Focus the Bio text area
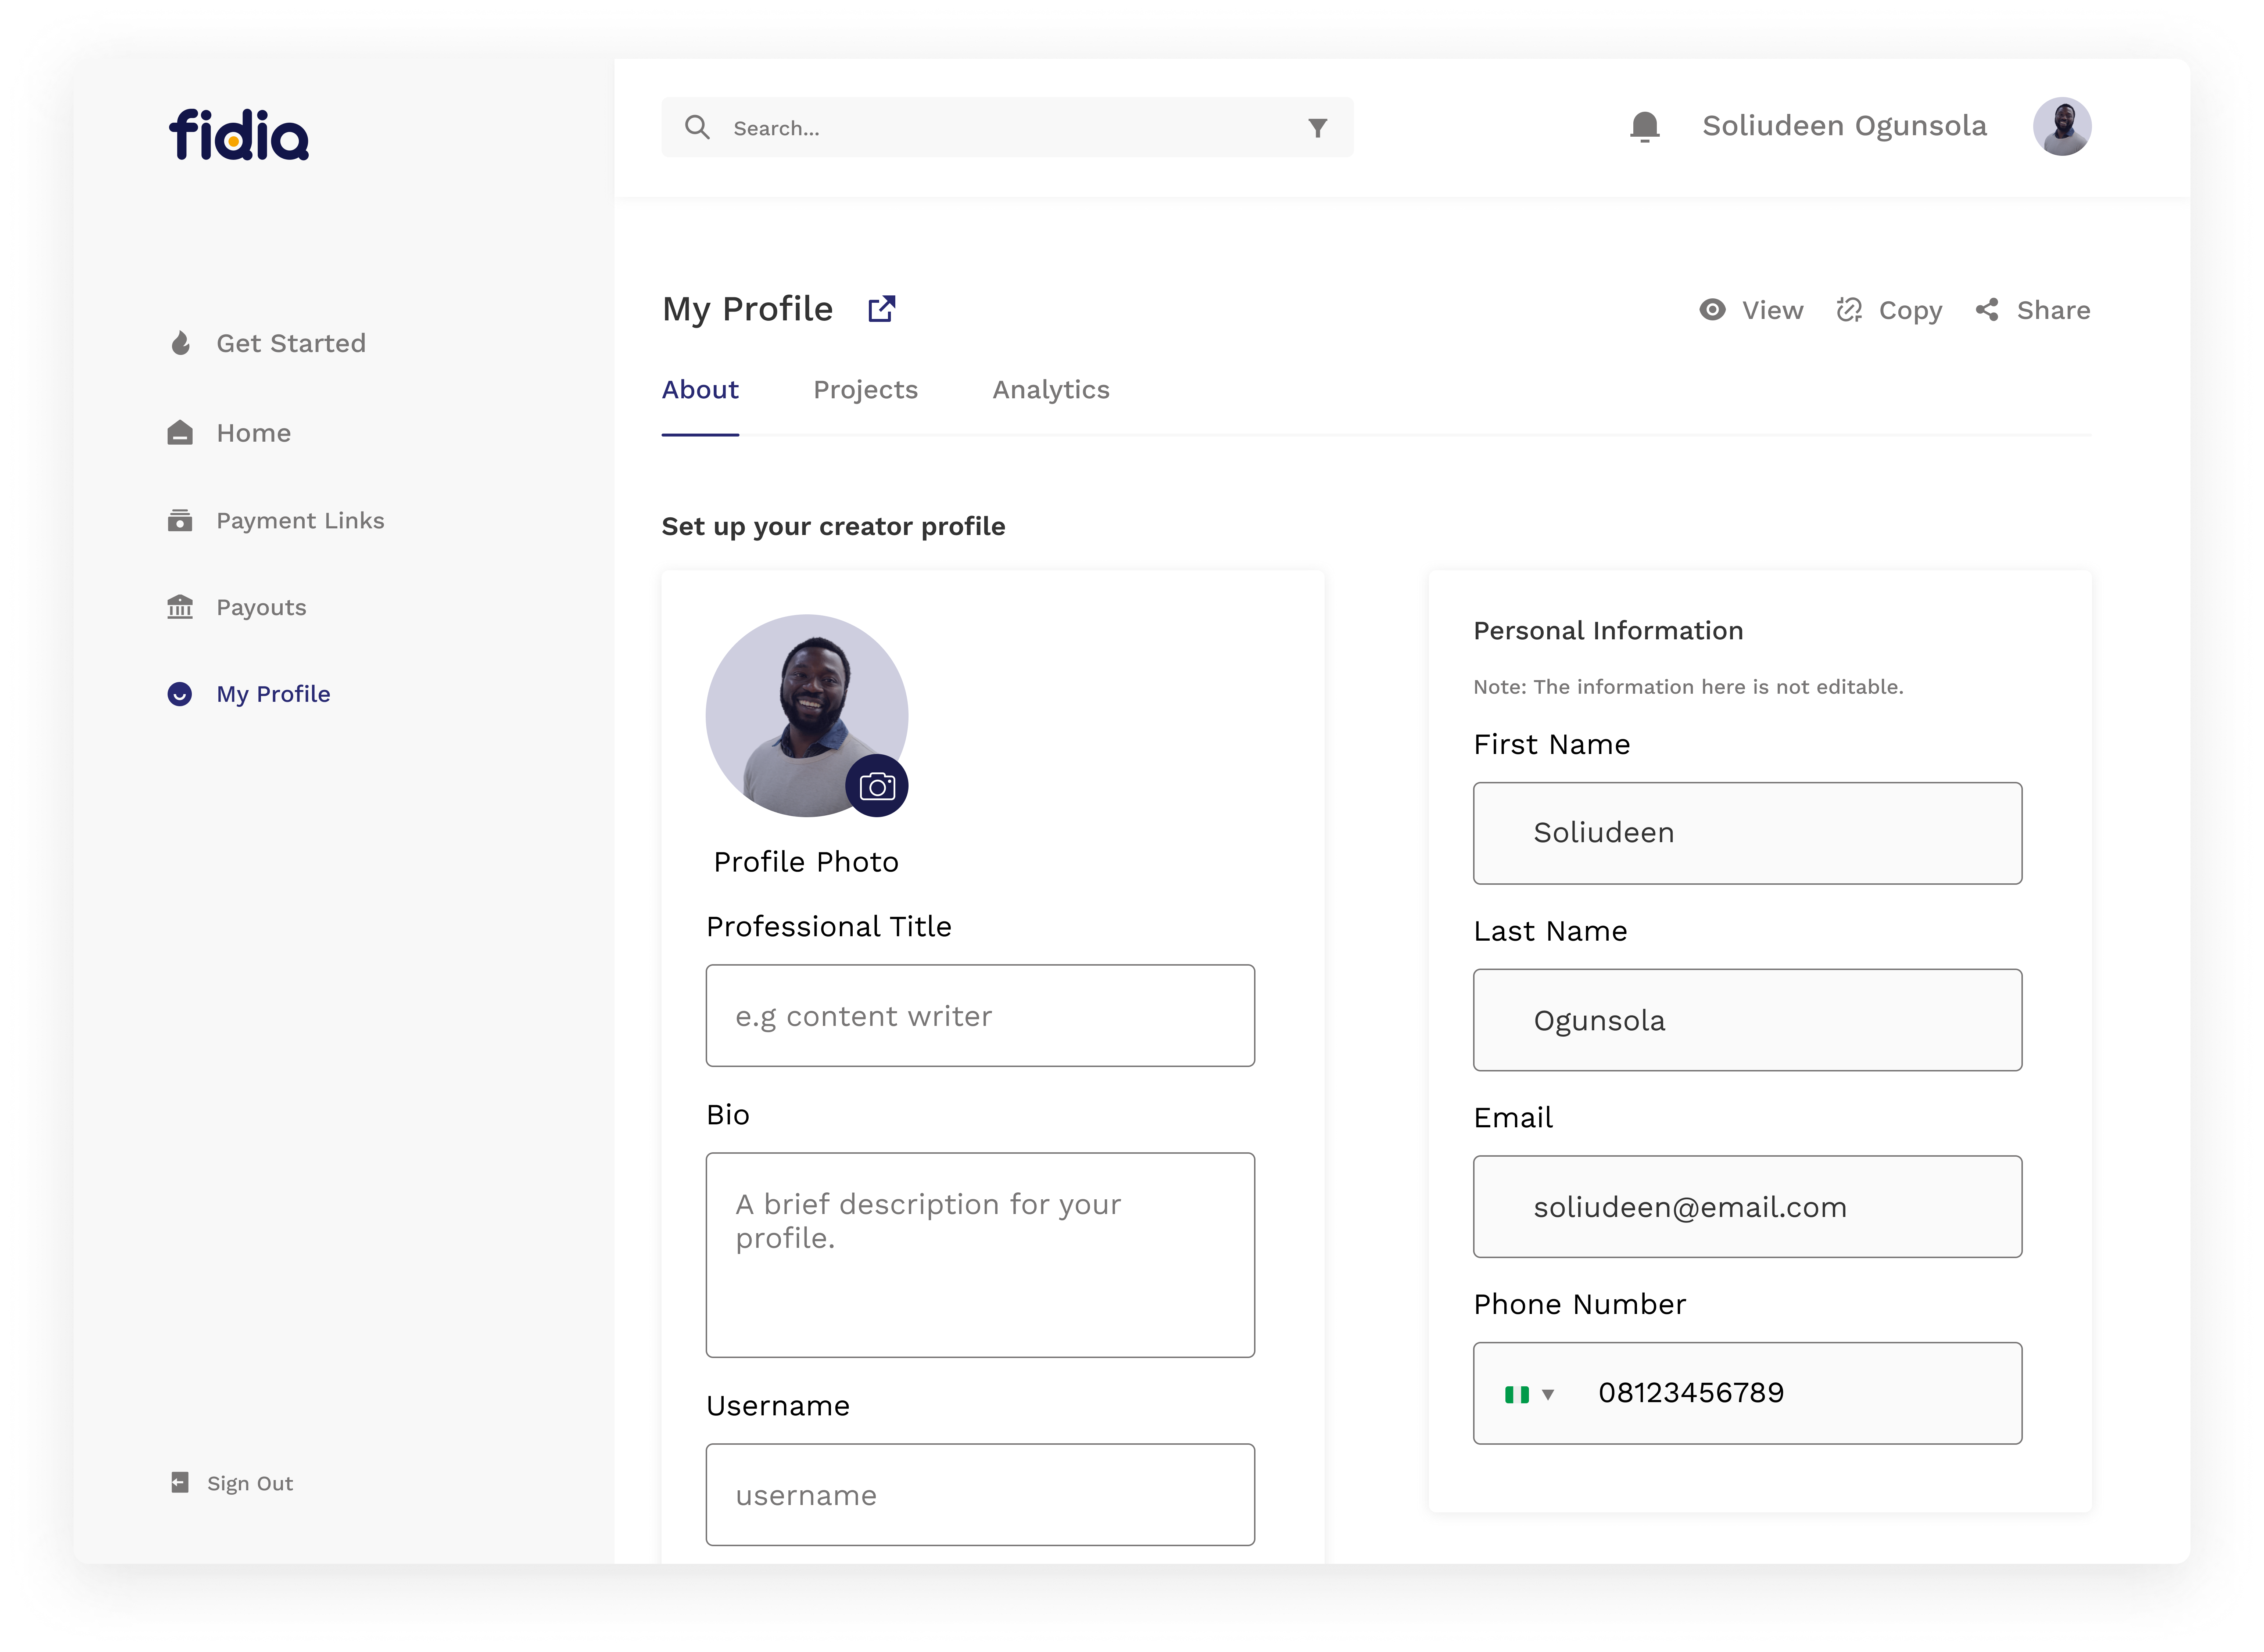The height and width of the screenshot is (1652, 2264). pyautogui.click(x=980, y=1255)
